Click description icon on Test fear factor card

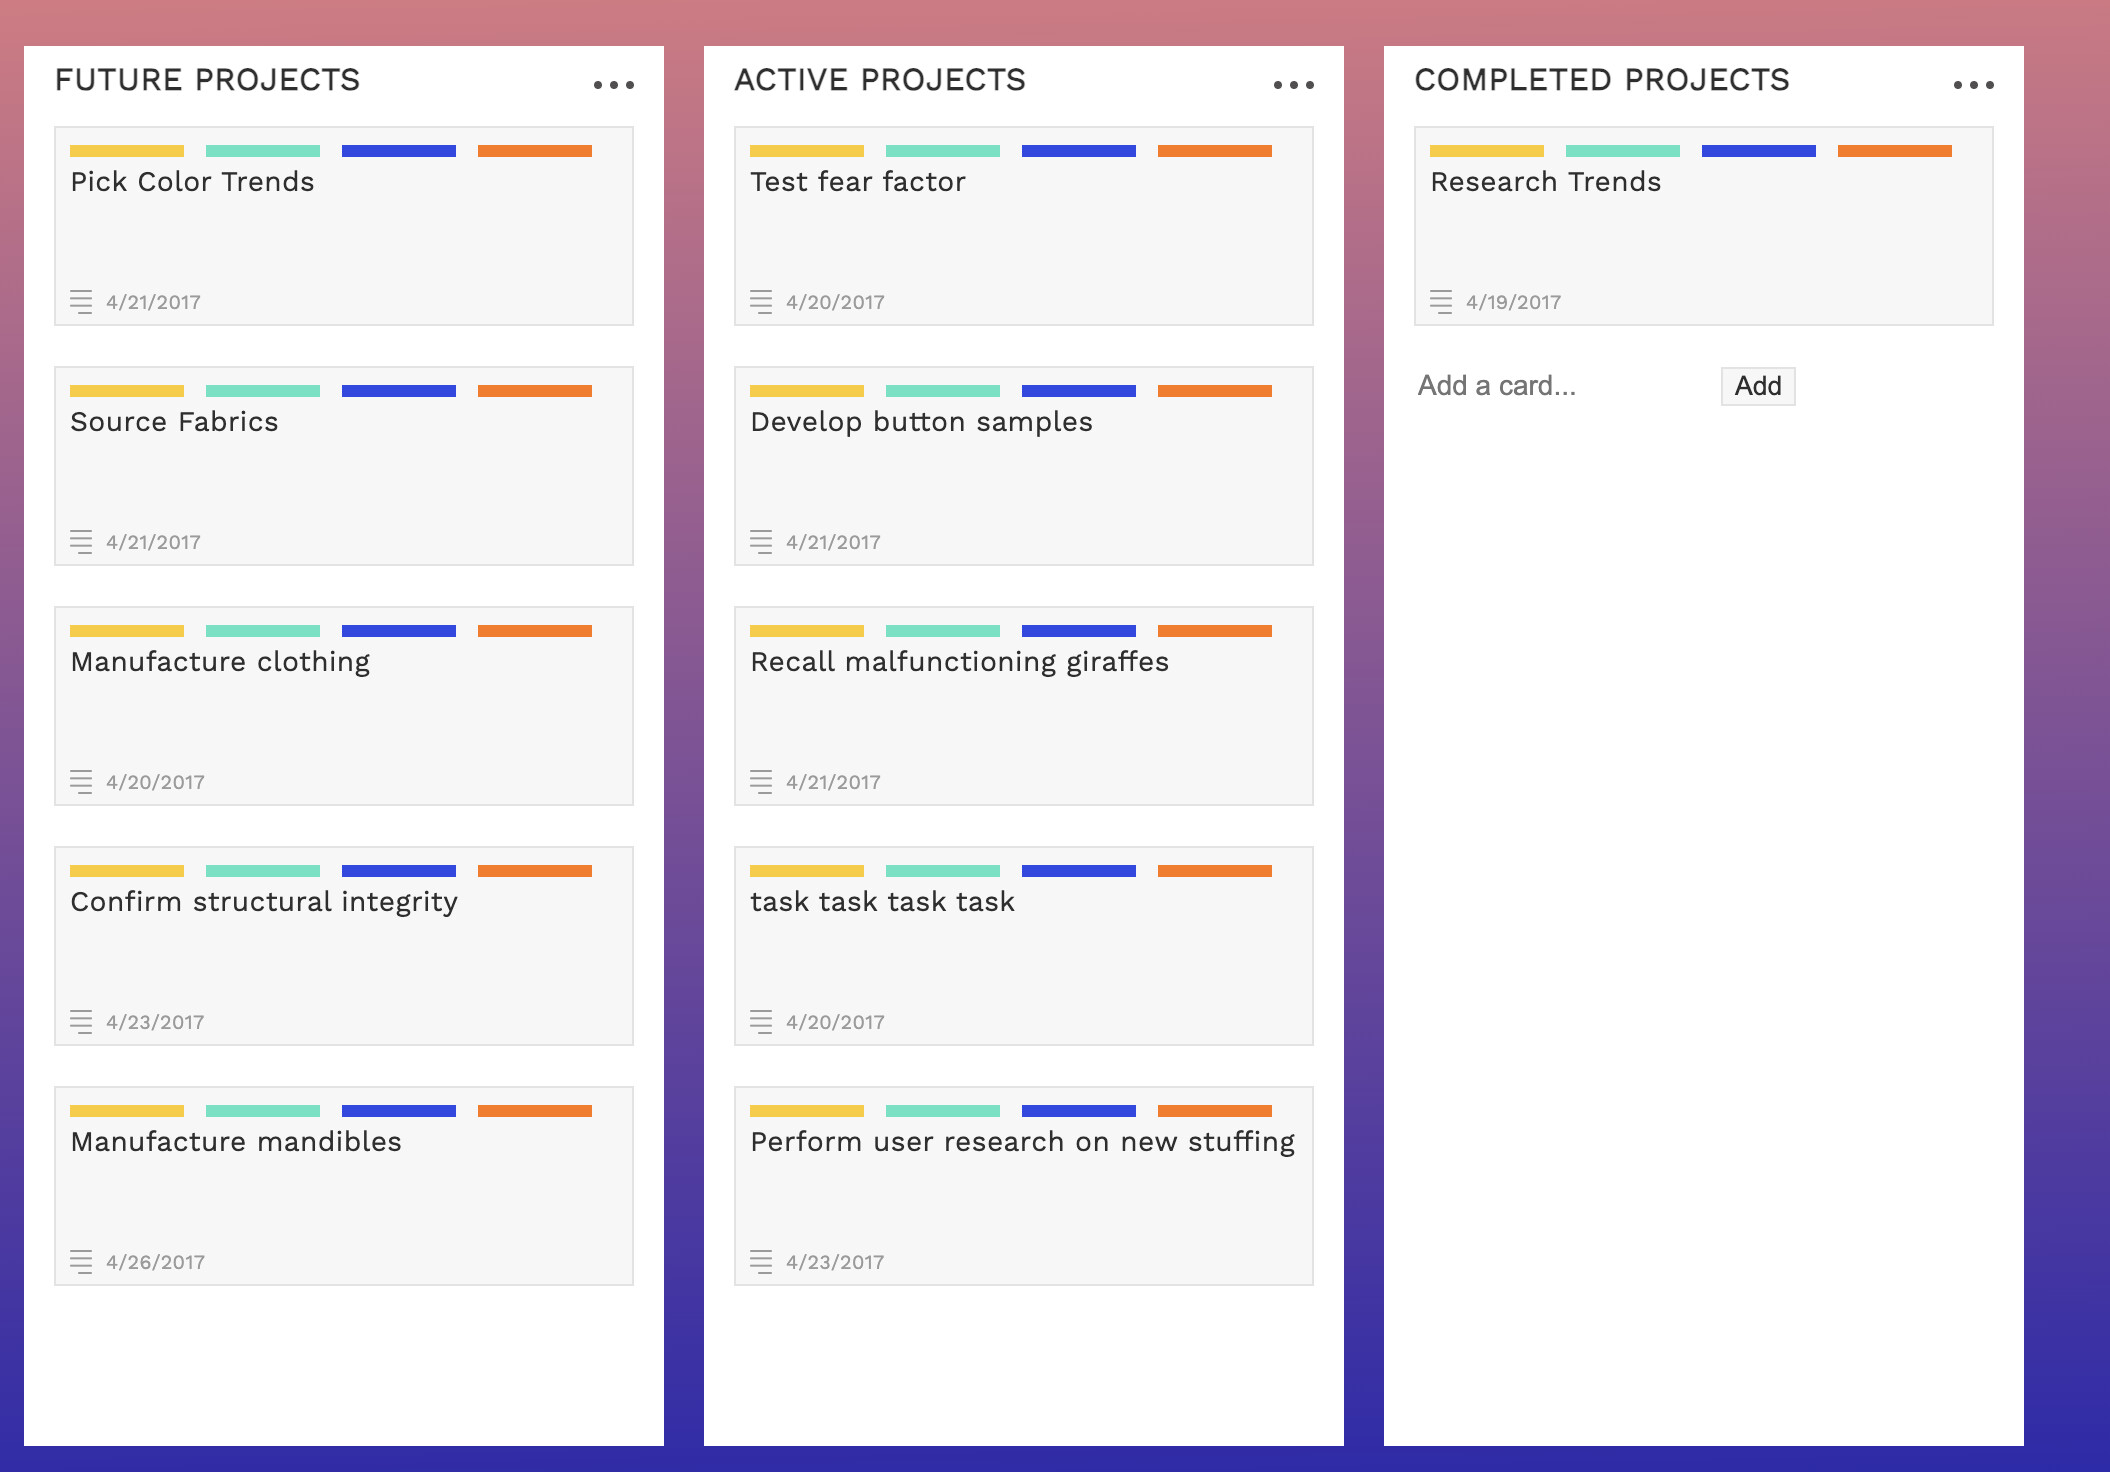click(761, 302)
